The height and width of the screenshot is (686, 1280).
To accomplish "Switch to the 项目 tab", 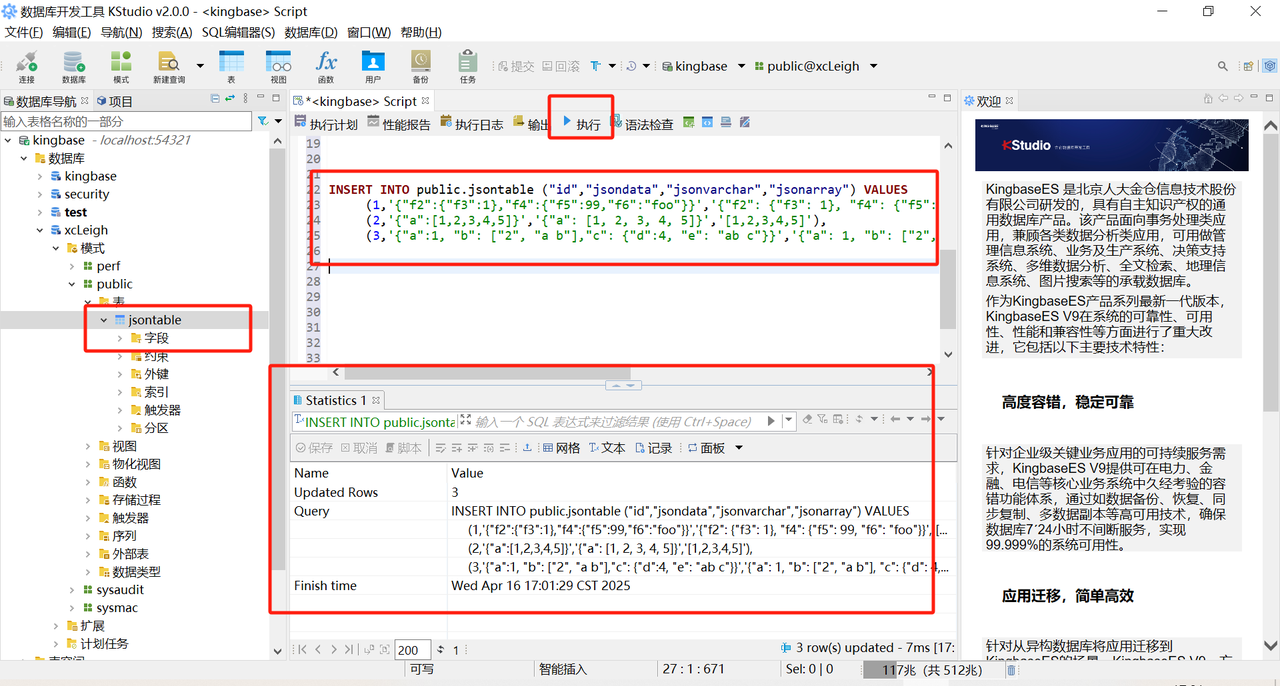I will coord(114,101).
